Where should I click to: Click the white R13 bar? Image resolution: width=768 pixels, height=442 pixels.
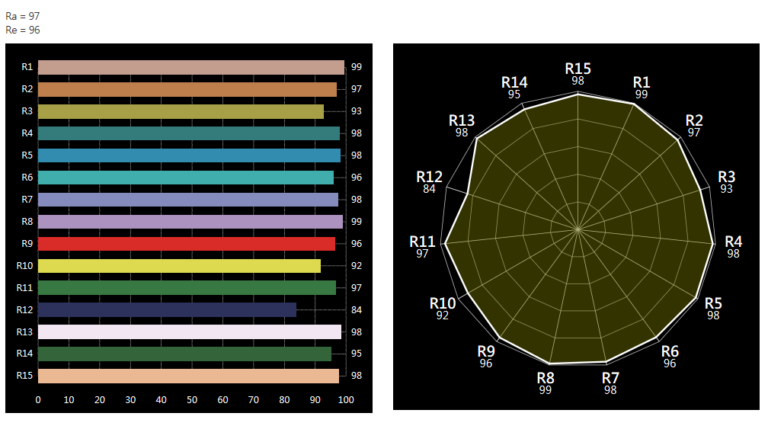tap(190, 332)
